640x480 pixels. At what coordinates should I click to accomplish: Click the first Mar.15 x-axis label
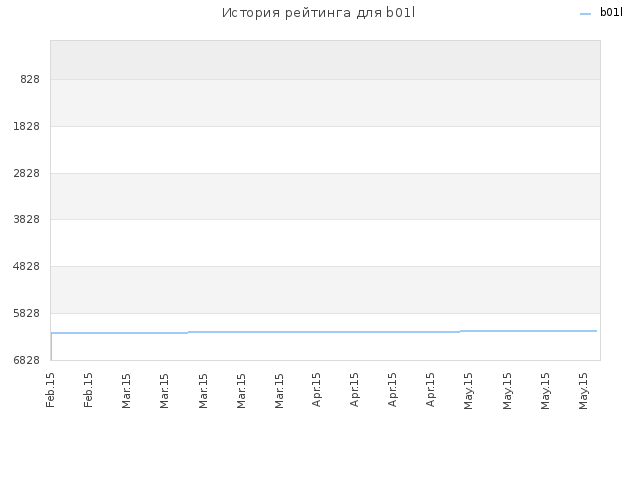point(126,391)
